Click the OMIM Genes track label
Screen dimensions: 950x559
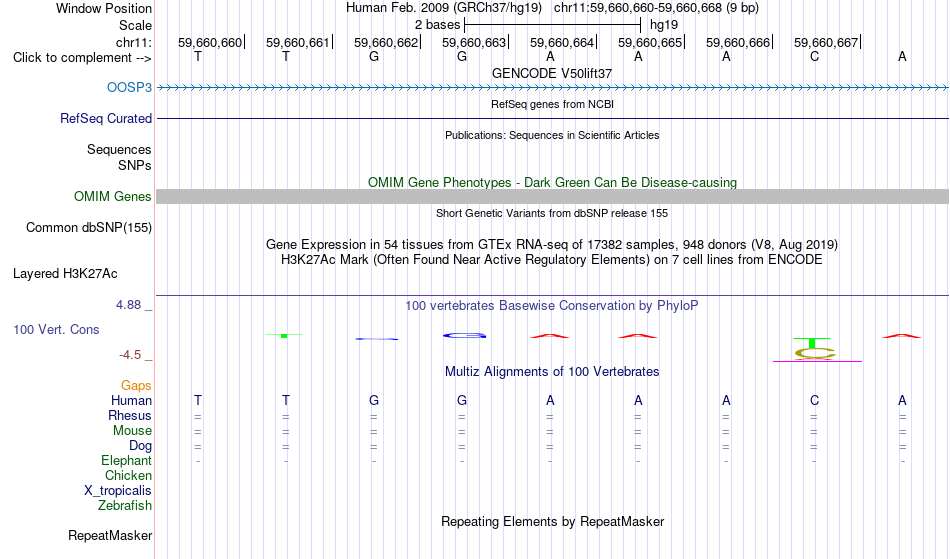pos(113,196)
